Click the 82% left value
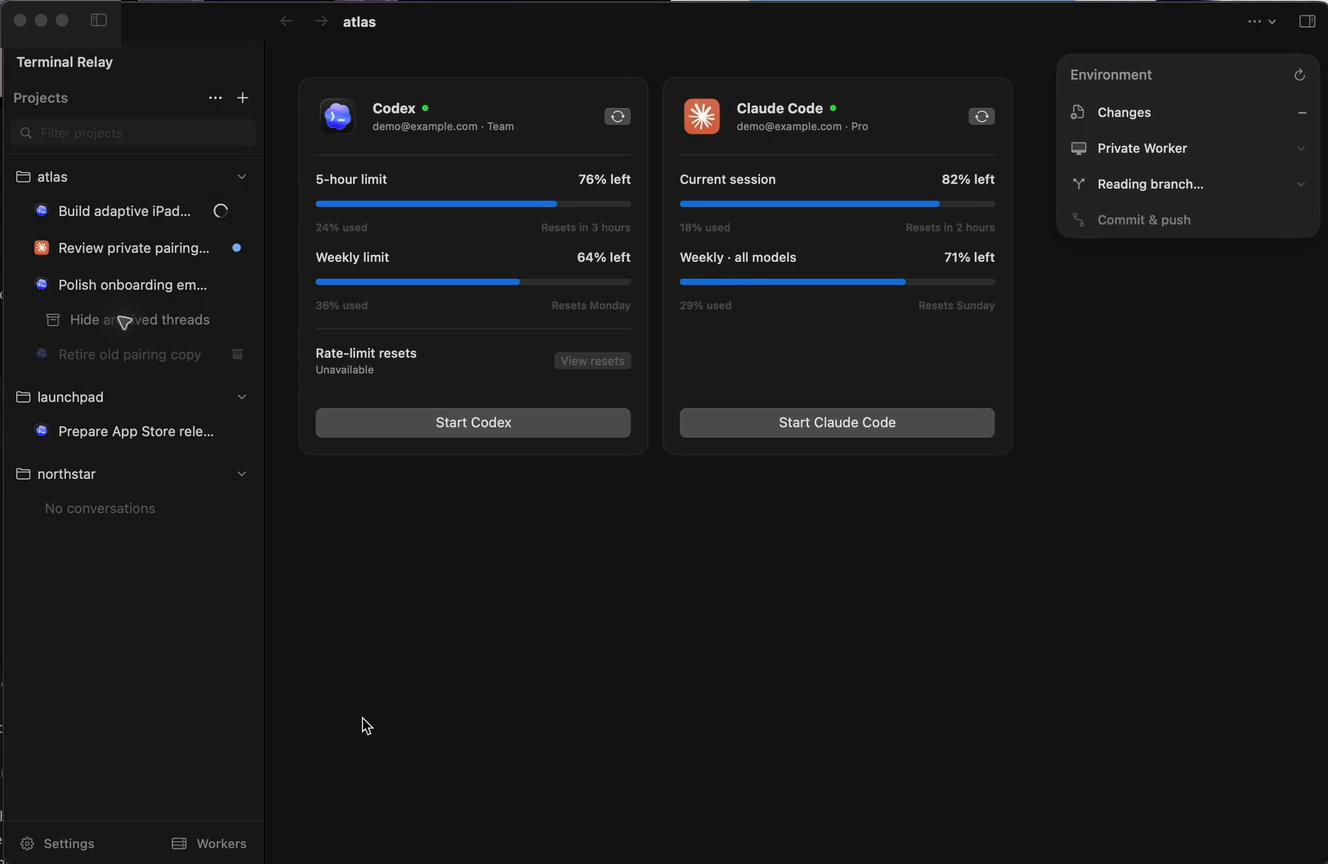 click(968, 180)
